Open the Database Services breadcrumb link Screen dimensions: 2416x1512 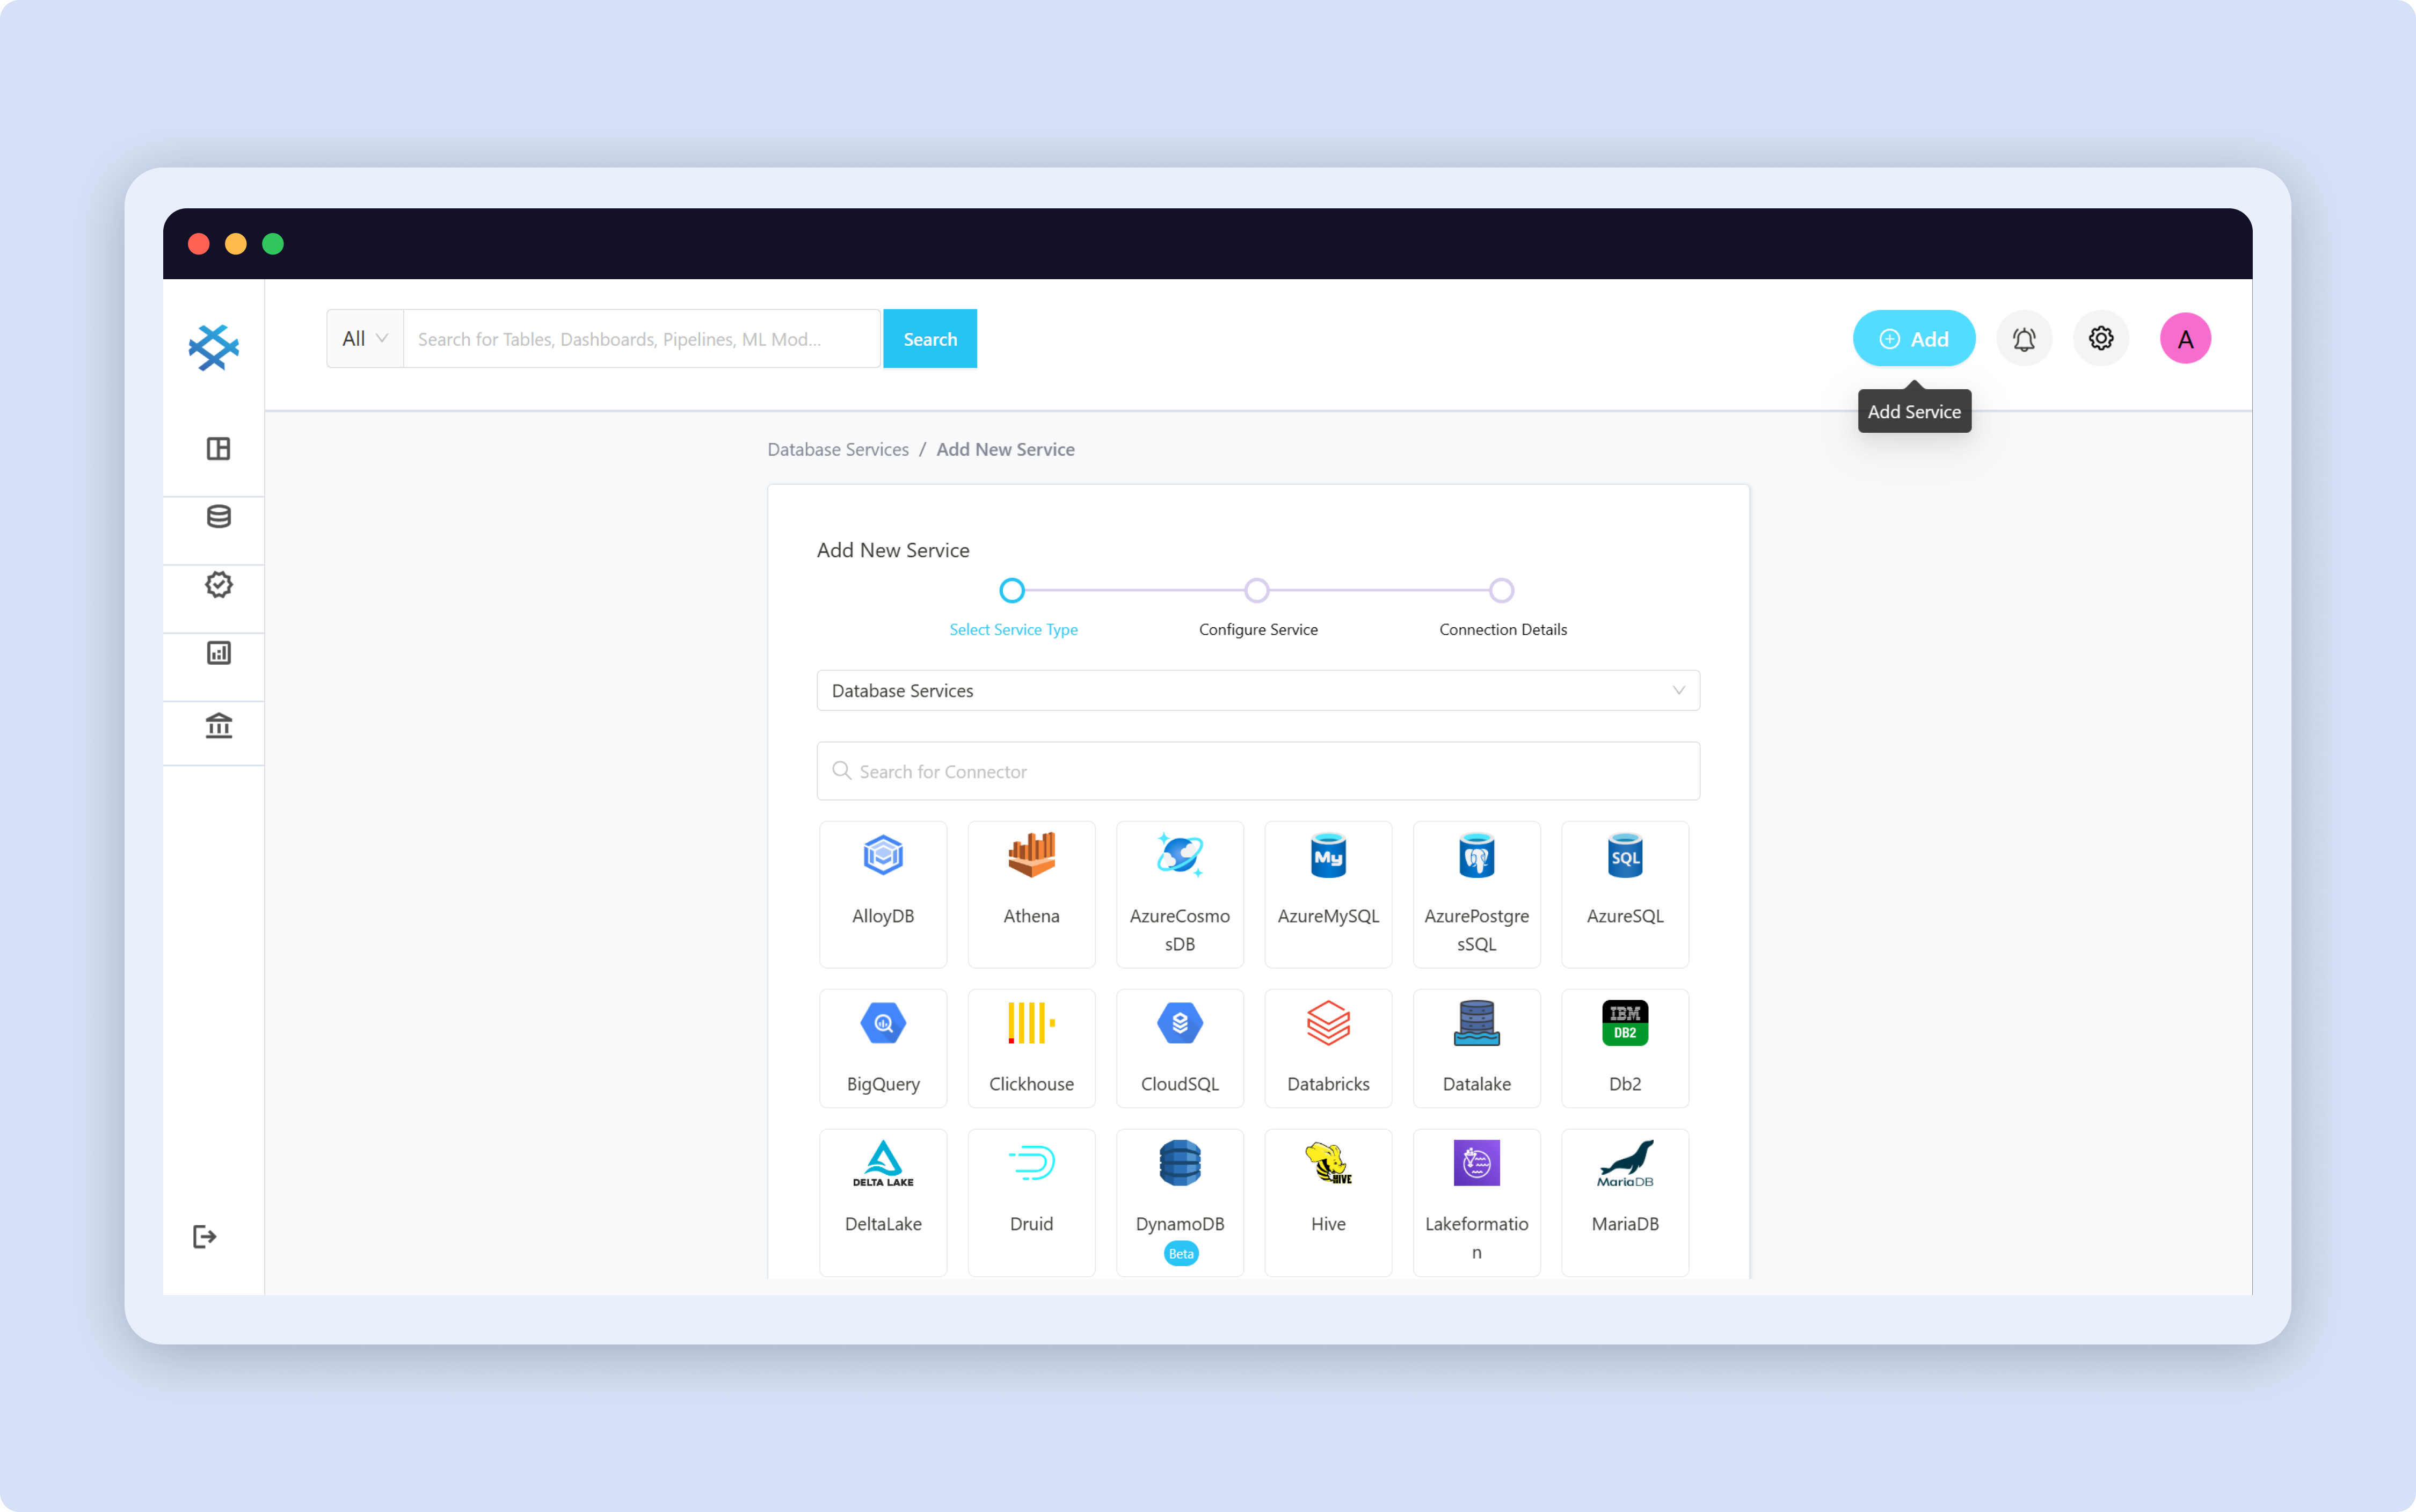pos(838,449)
